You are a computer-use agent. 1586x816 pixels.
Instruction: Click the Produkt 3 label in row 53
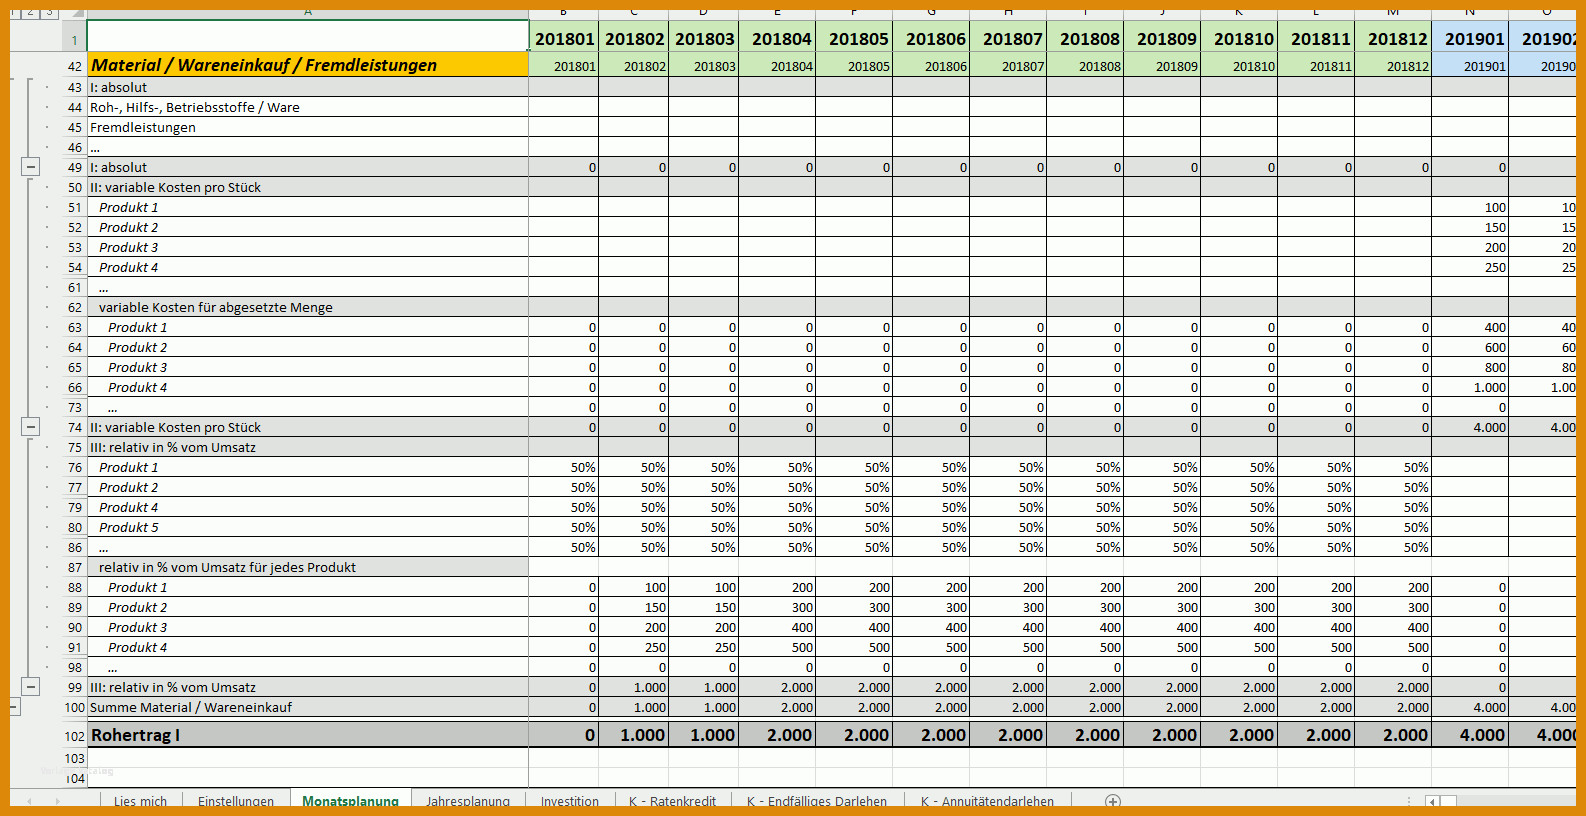[308, 247]
